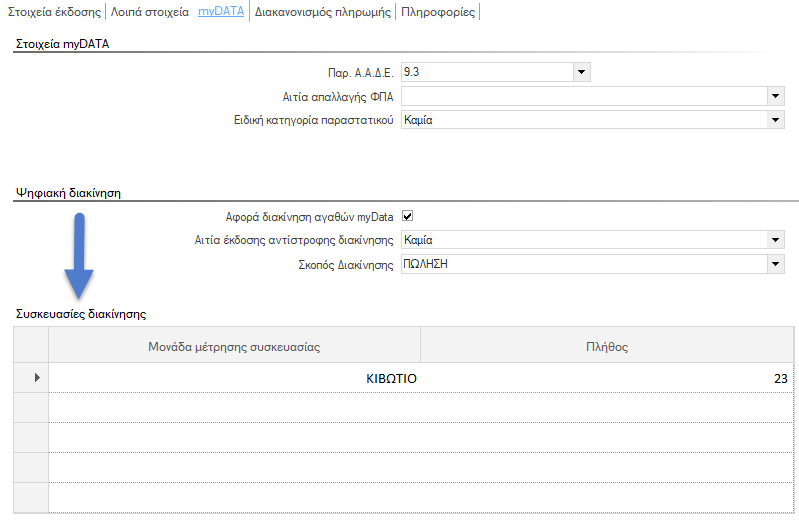Expand the Σκοπός Διακίνησης dropdown arrow

click(776, 264)
